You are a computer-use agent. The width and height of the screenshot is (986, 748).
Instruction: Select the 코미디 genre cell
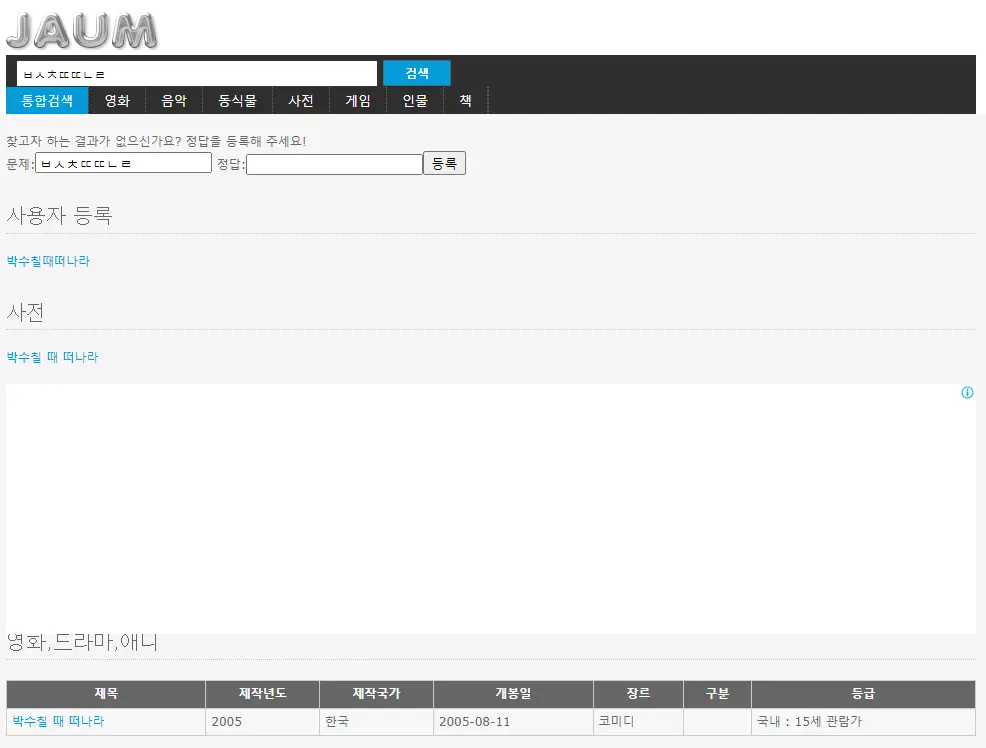638,722
